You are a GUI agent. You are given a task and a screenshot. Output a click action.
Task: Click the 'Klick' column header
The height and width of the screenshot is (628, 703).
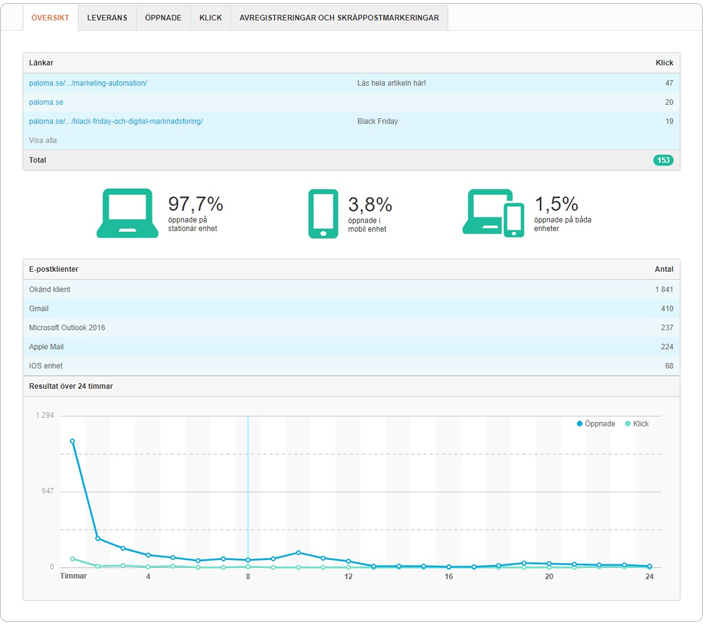(664, 63)
